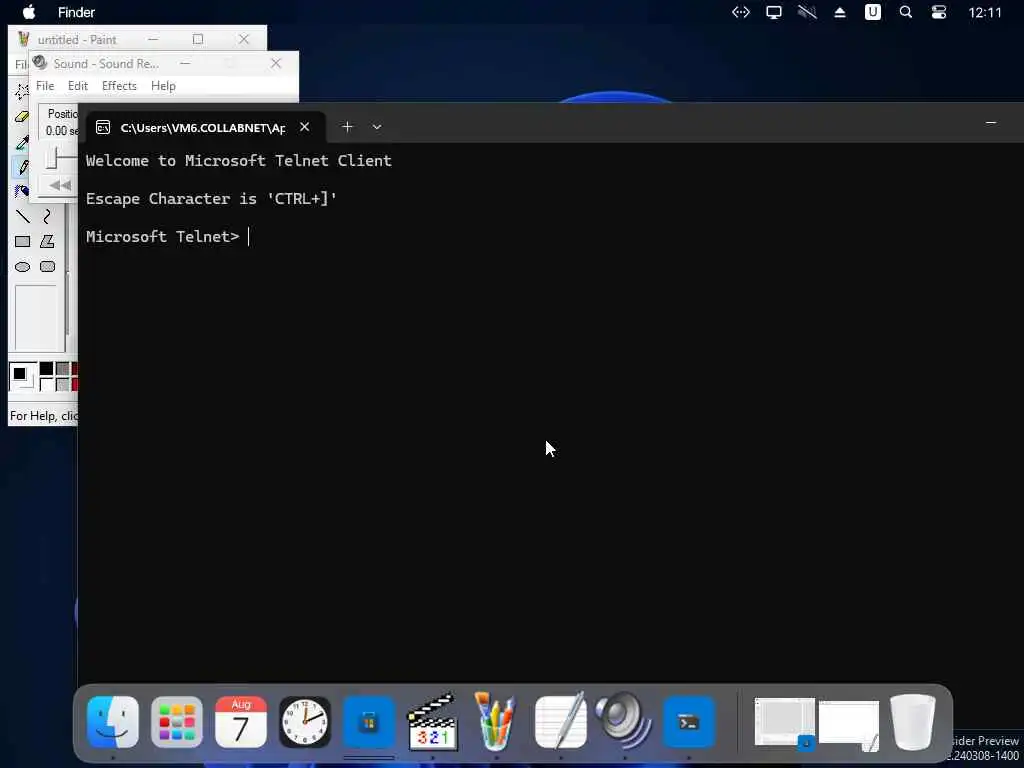Screen dimensions: 1024x768
Task: Click the black color swatch in Paint palette
Action: 46,369
